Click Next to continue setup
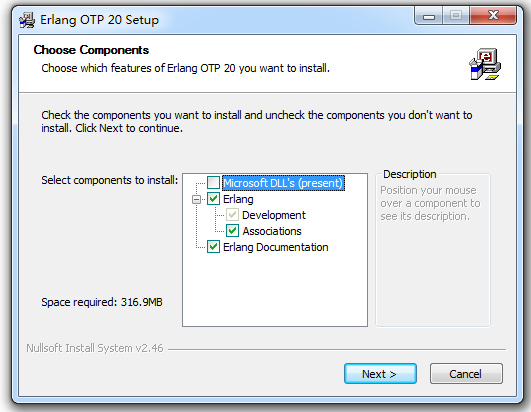This screenshot has width=531, height=412. coord(380,374)
